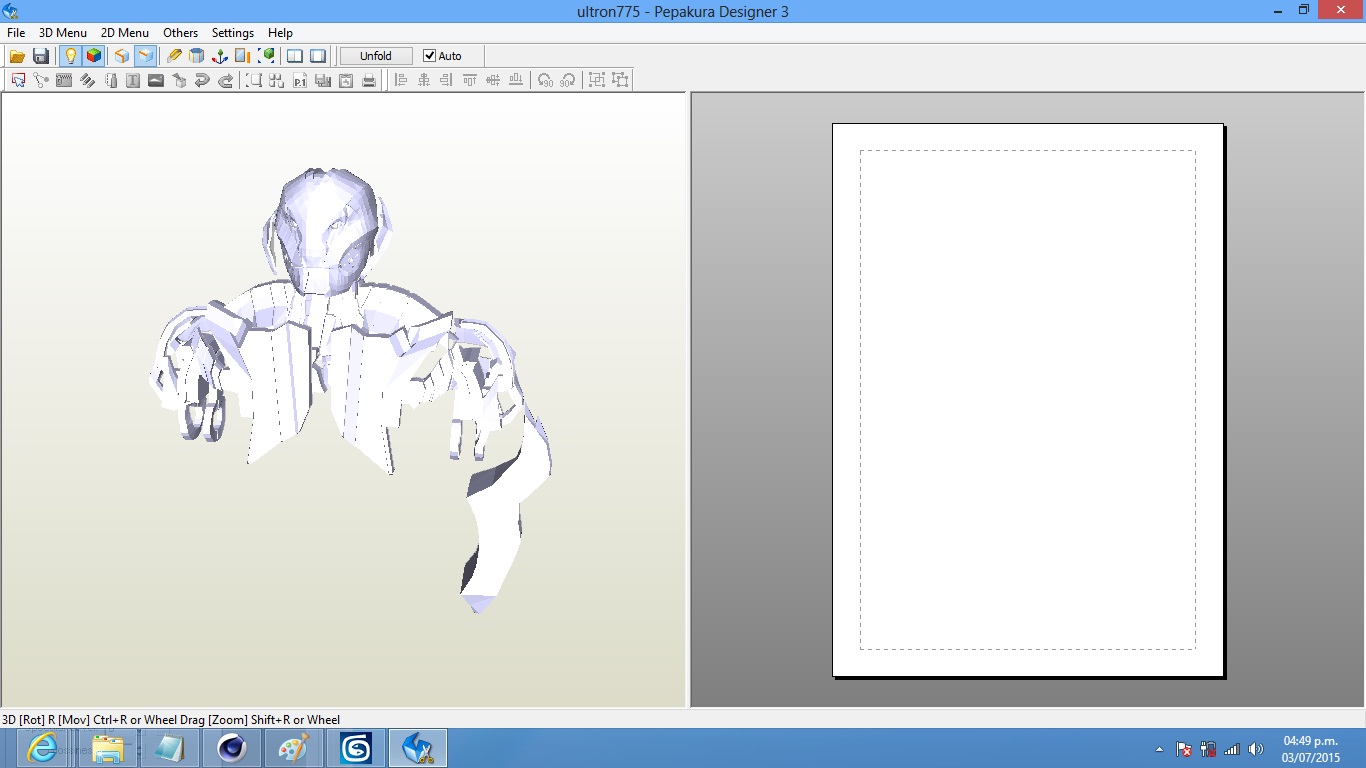Open the Help menu

(280, 33)
